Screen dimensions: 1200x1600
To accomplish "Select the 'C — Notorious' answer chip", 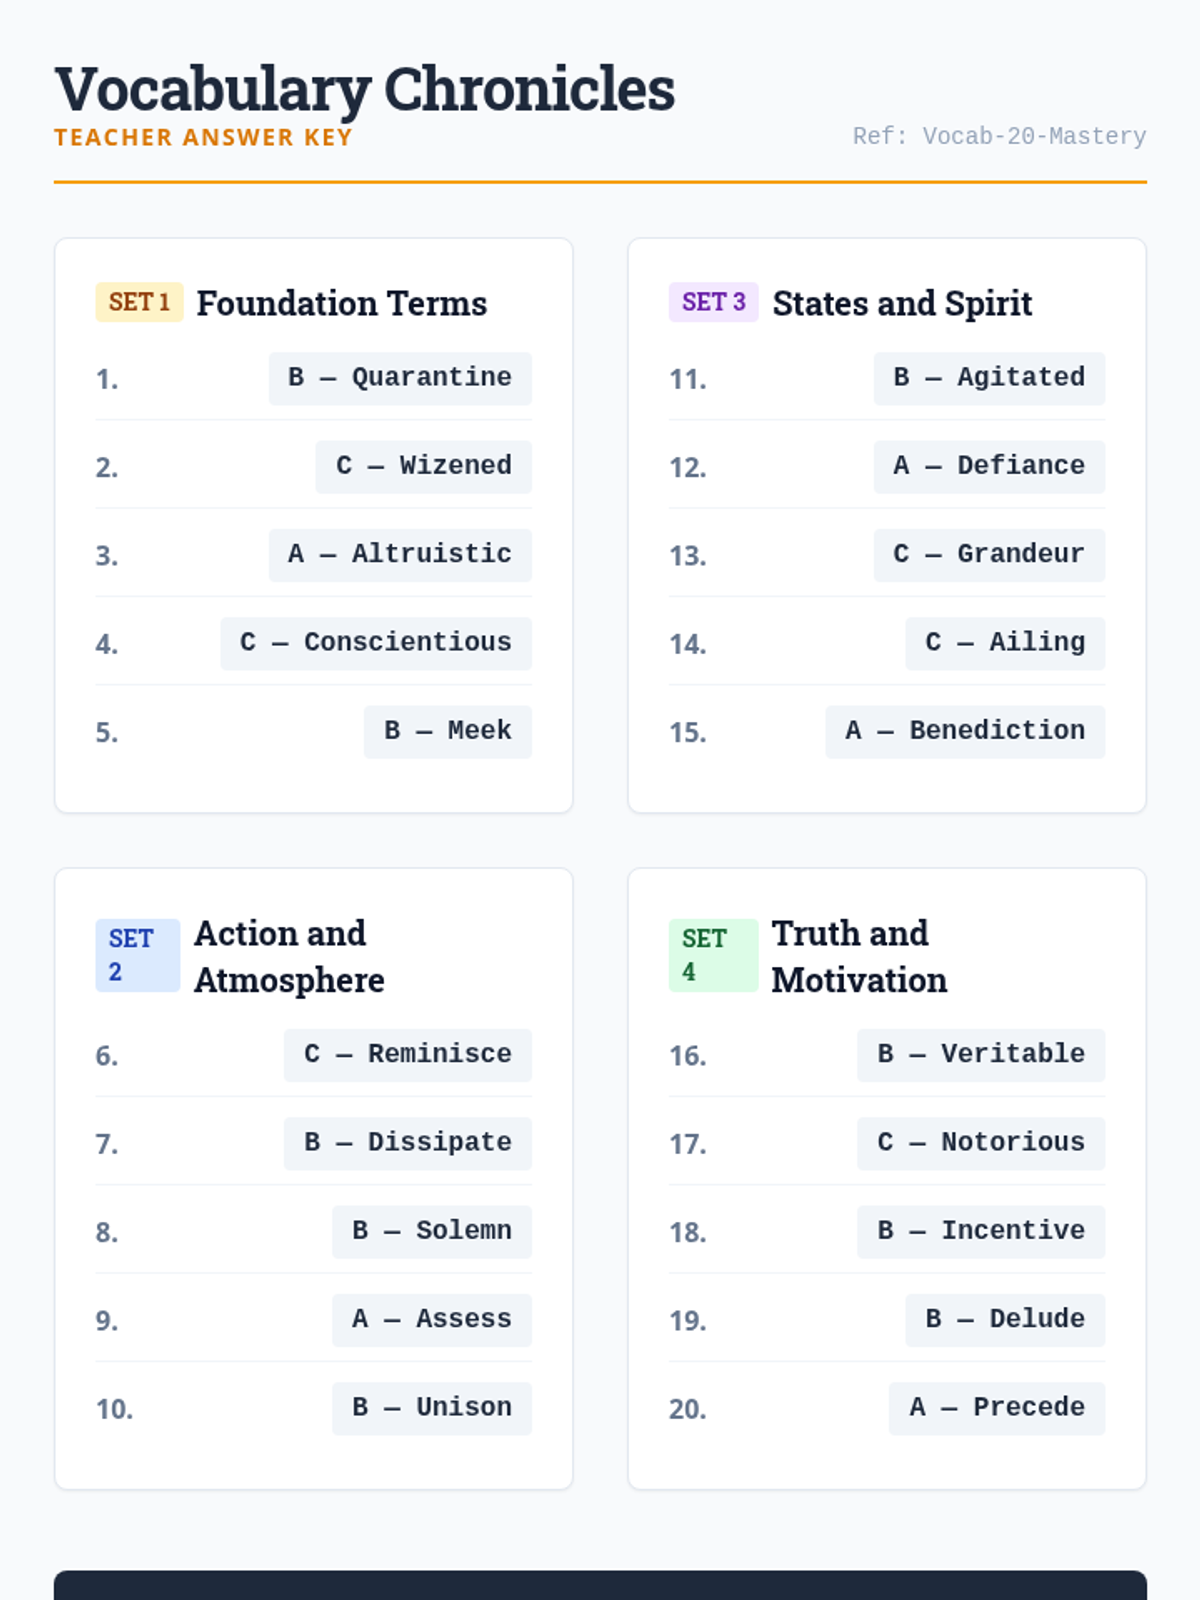I will pyautogui.click(x=981, y=1143).
